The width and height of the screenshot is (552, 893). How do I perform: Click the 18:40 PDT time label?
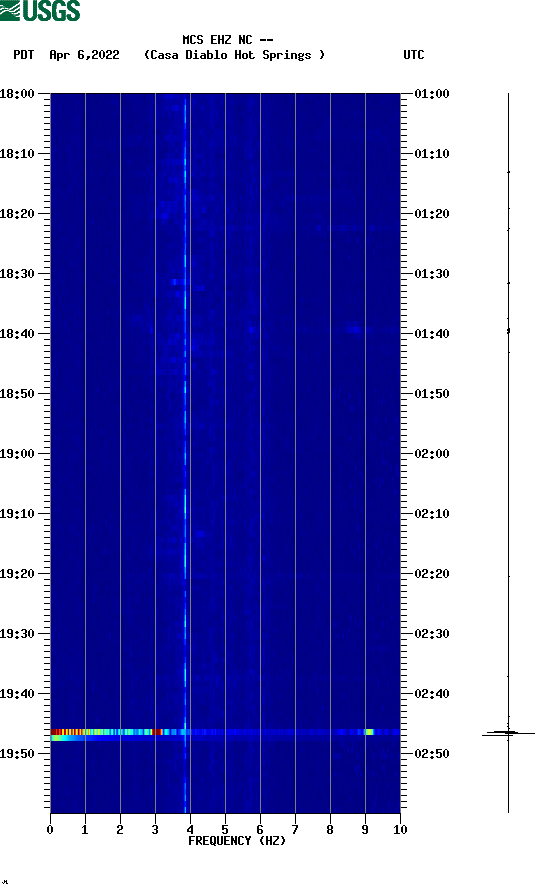click(17, 334)
